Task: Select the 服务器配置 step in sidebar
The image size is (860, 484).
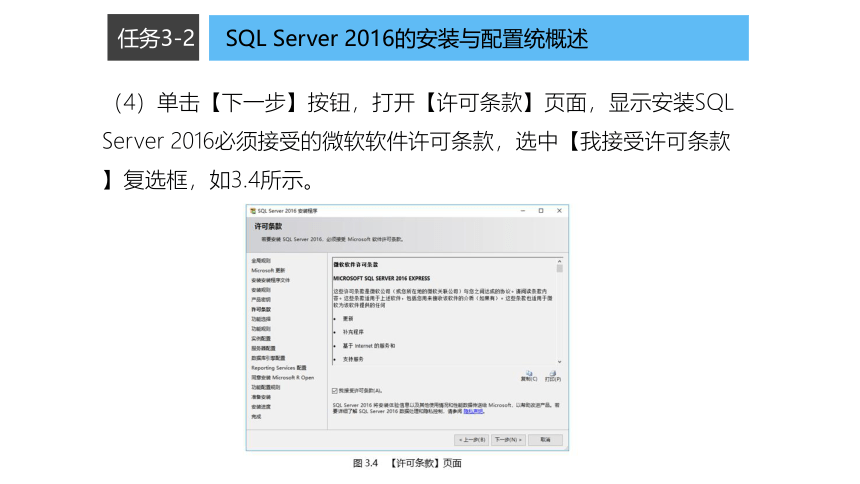Action: click(x=263, y=348)
